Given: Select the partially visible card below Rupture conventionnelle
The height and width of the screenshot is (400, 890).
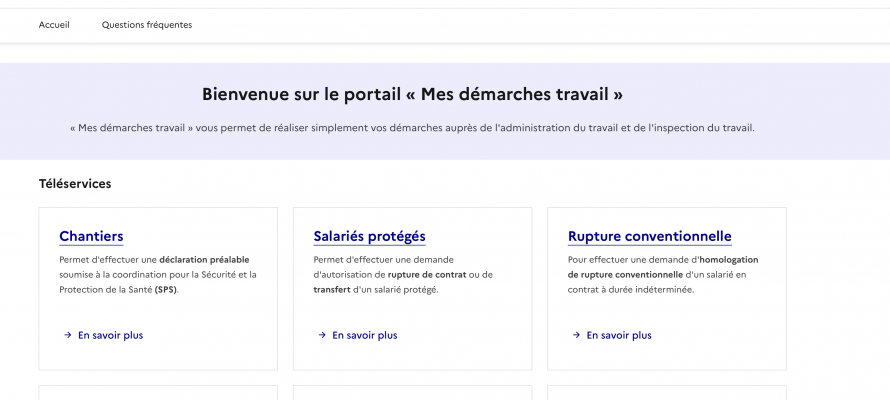Looking at the screenshot, I should pyautogui.click(x=666, y=393).
